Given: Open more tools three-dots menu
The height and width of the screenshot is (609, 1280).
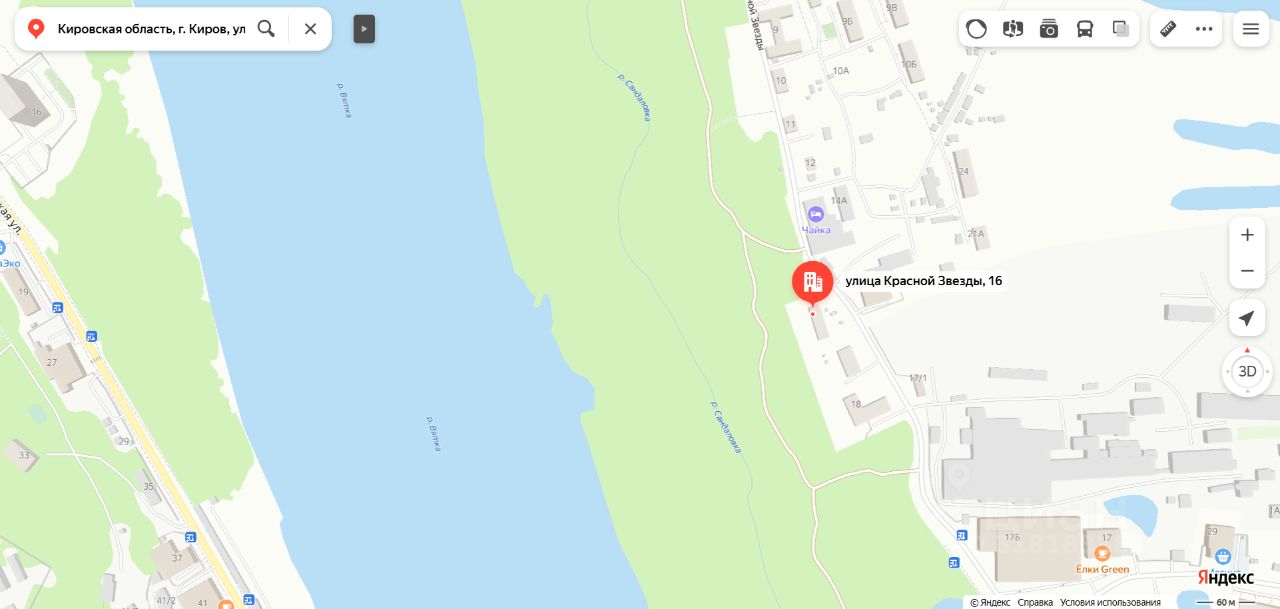Looking at the screenshot, I should coord(1204,29).
